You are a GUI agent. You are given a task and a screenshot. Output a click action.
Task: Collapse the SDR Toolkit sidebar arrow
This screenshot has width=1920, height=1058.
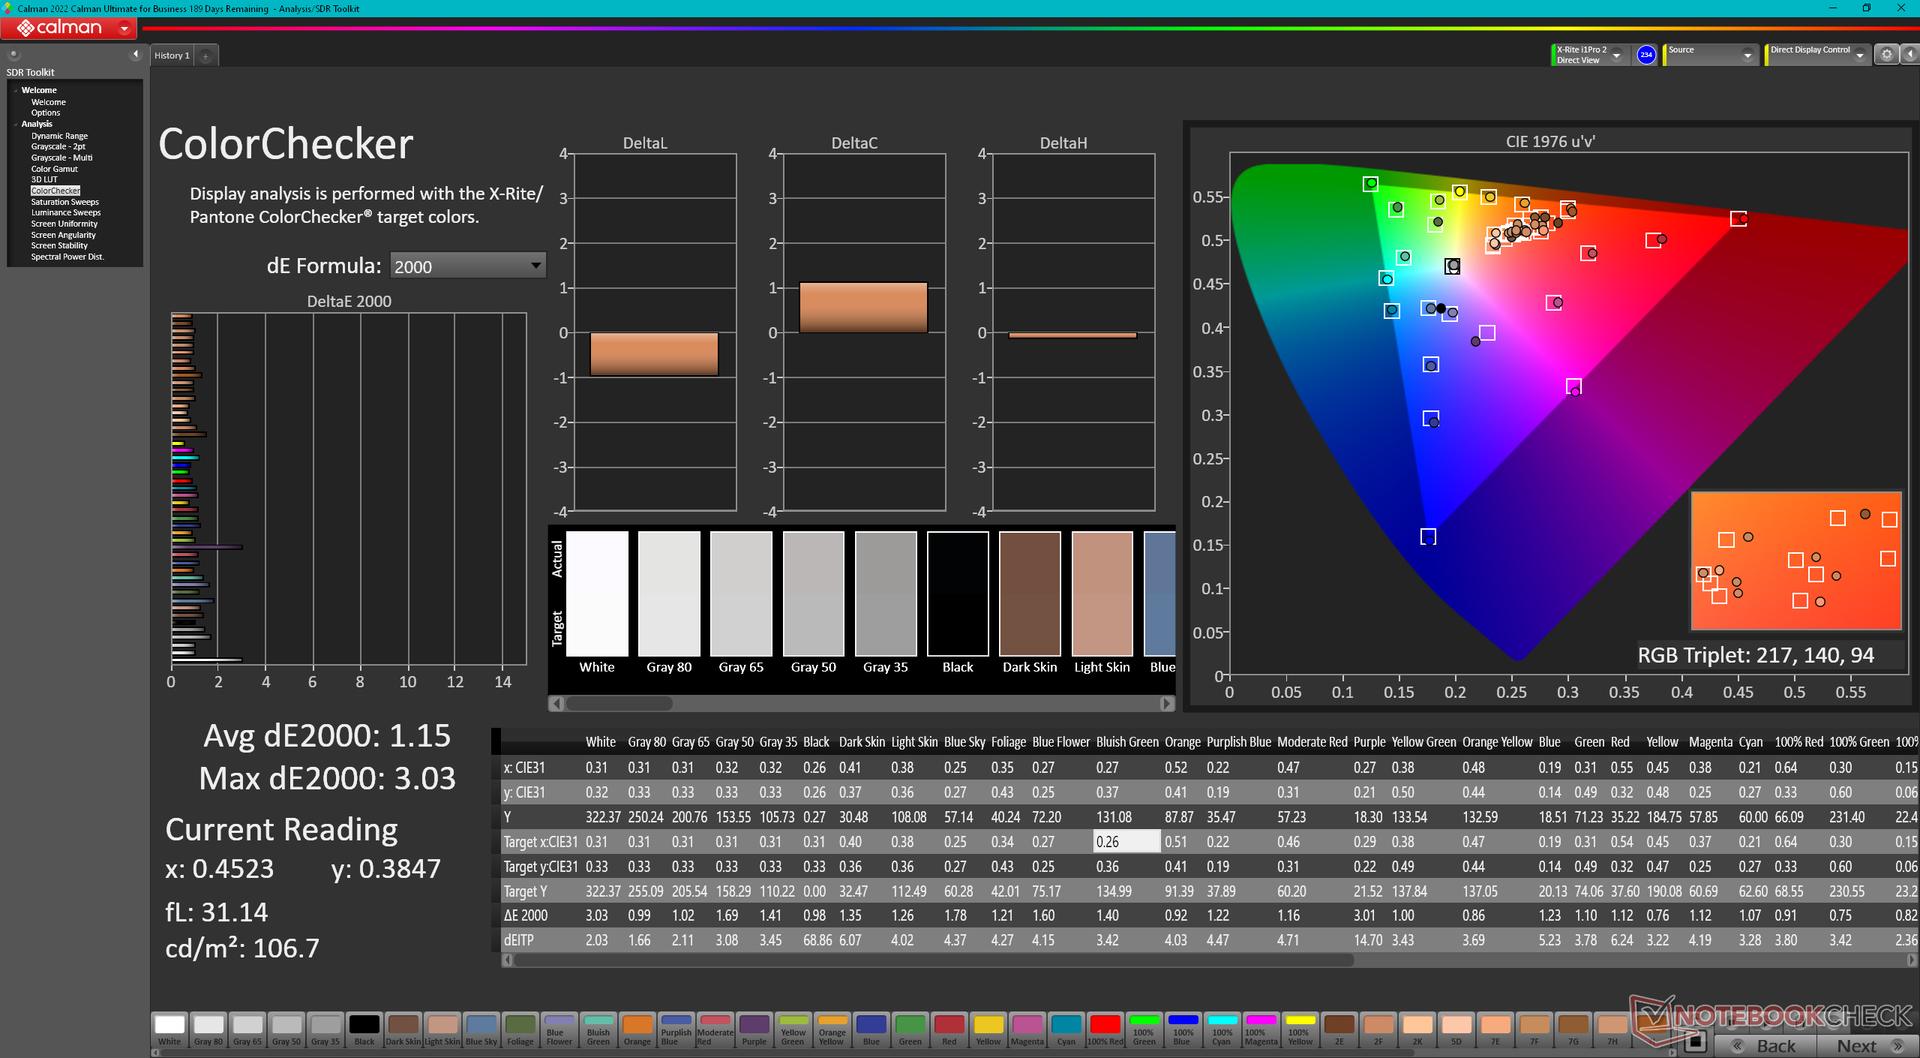point(135,55)
